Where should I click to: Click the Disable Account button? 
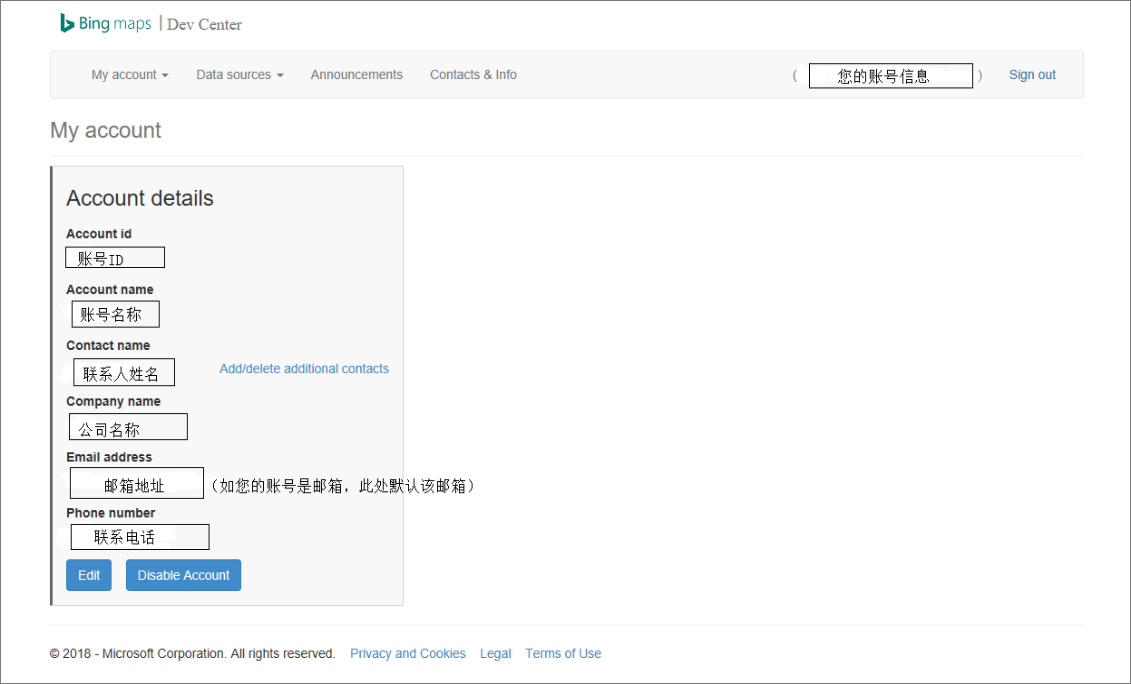[183, 575]
